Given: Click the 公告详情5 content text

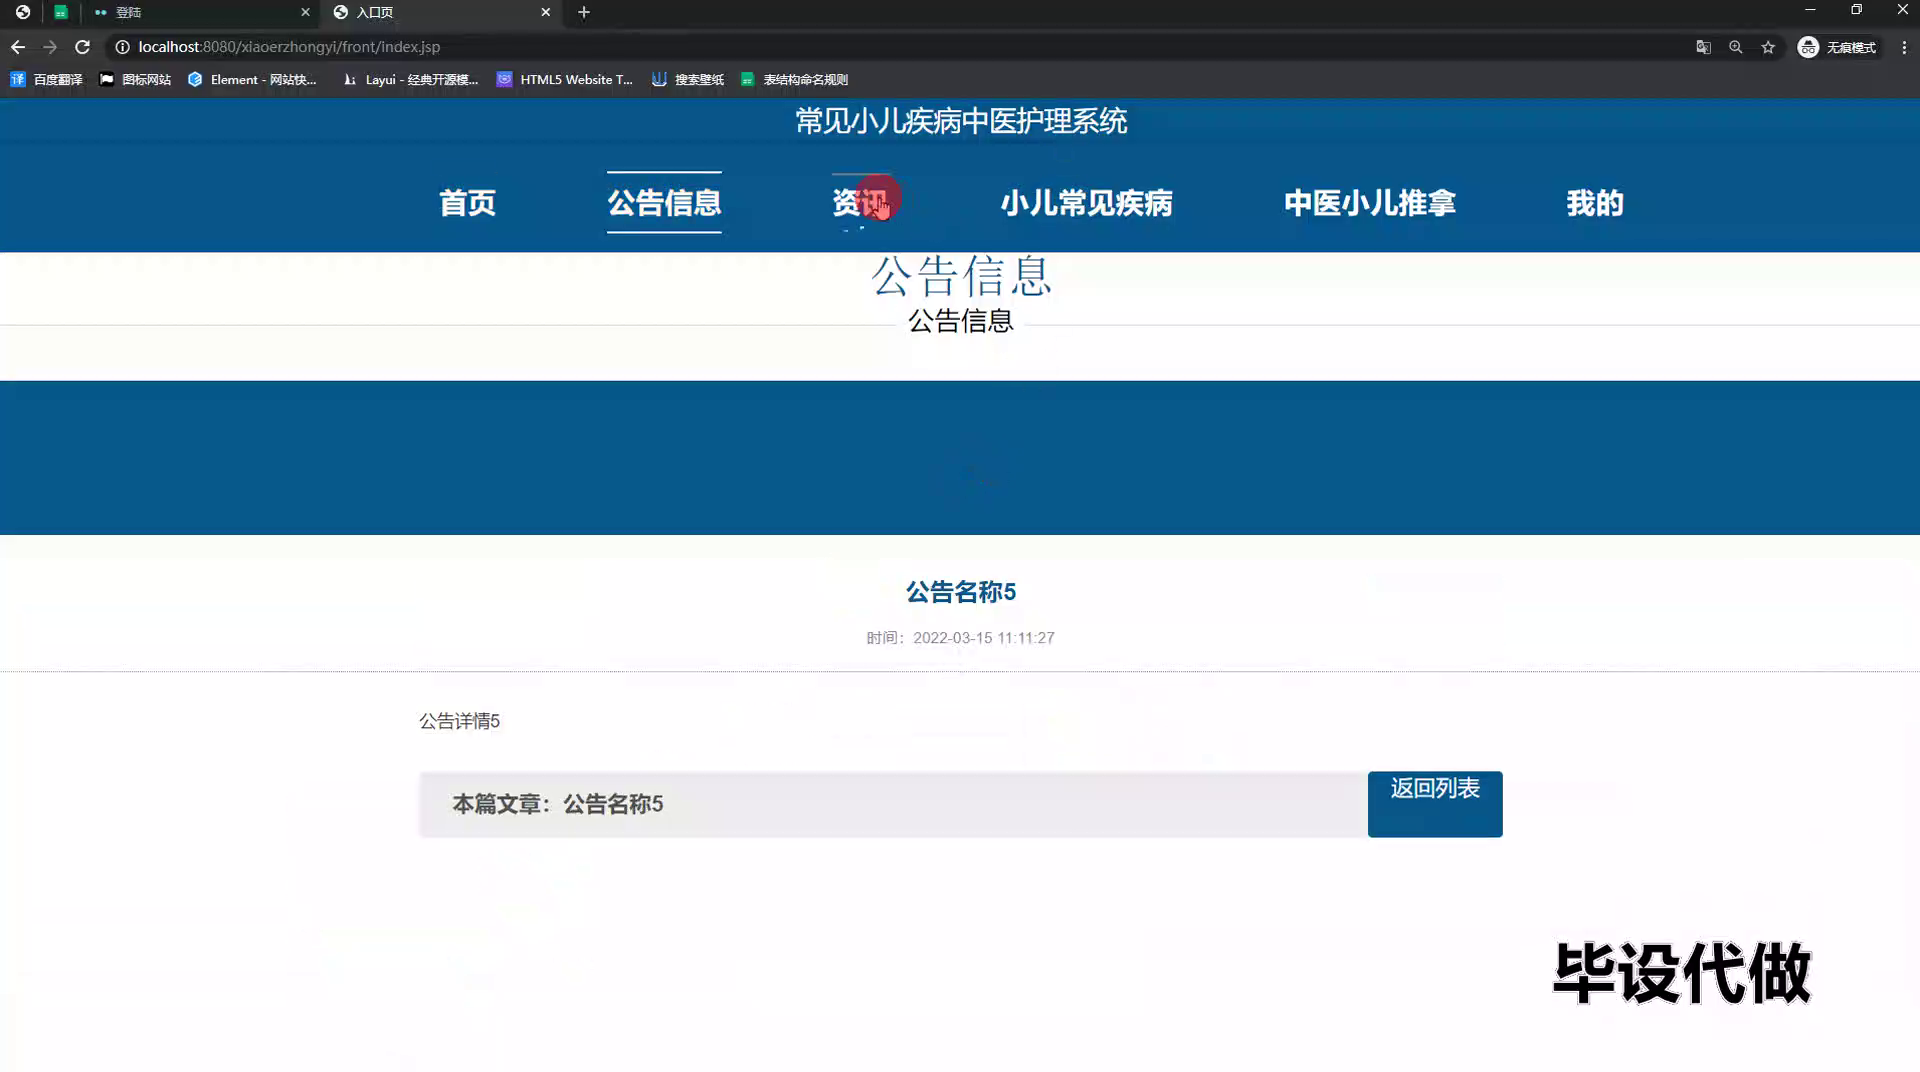Looking at the screenshot, I should (x=459, y=721).
